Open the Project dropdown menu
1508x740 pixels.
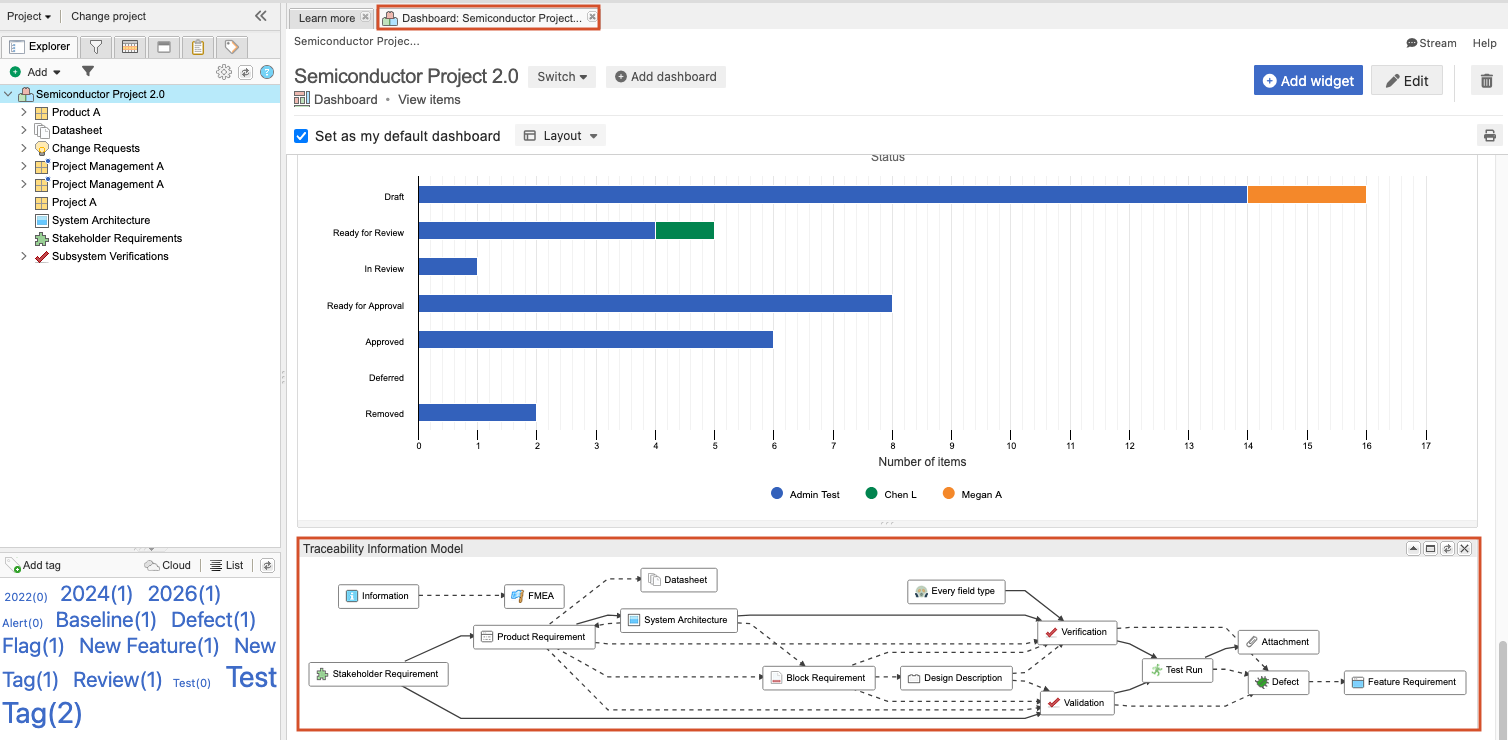coord(29,16)
